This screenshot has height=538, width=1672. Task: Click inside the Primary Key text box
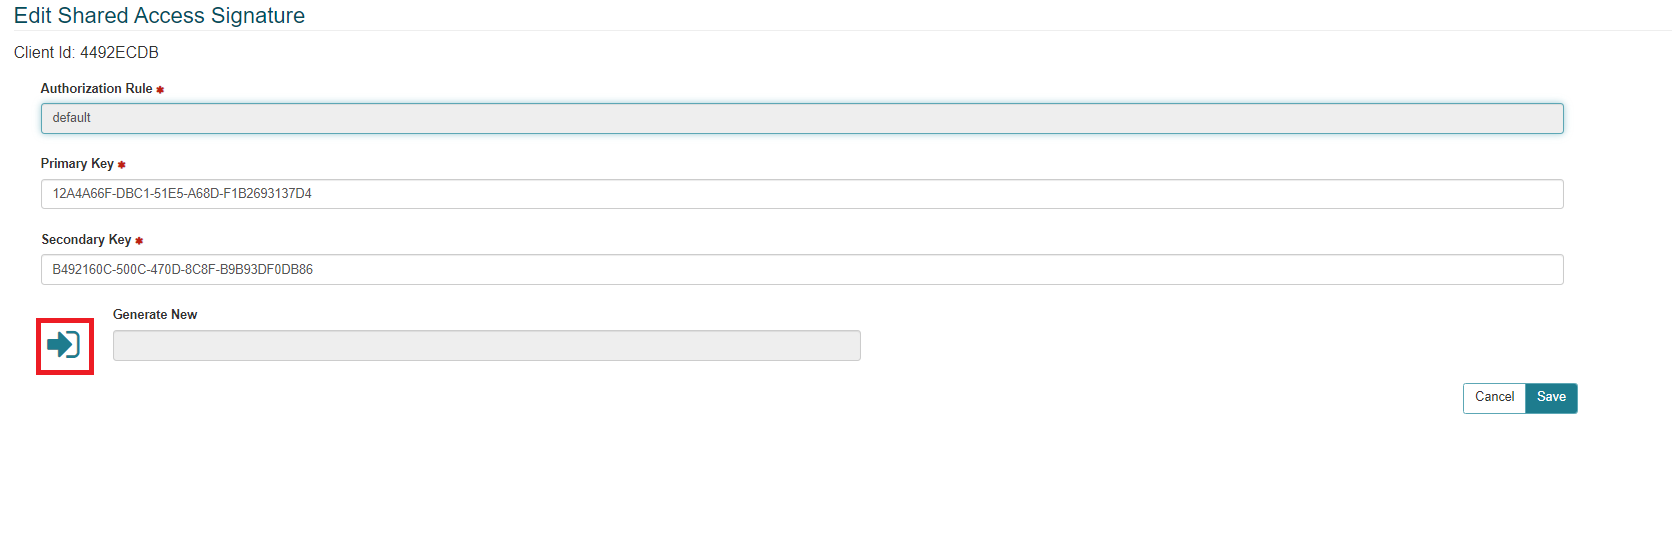(x=801, y=194)
